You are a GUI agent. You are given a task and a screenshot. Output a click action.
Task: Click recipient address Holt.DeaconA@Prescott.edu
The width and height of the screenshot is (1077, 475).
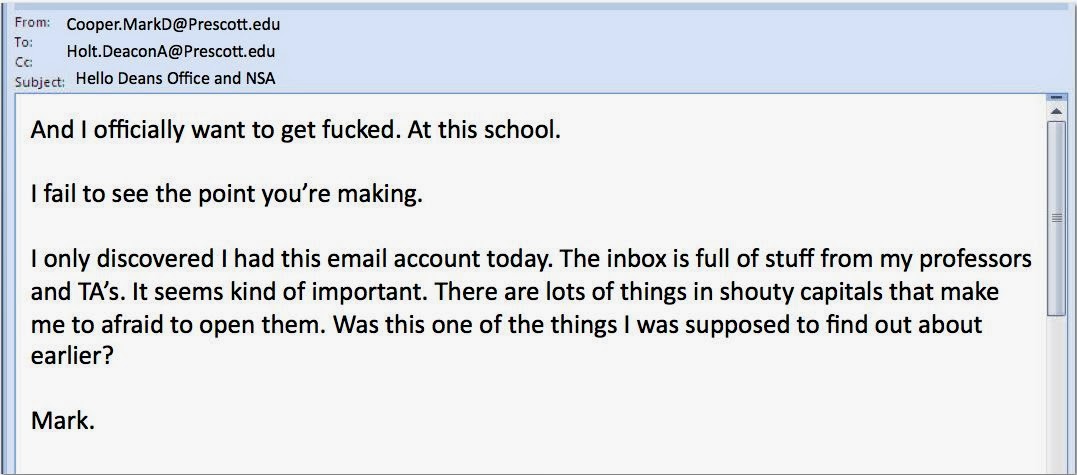[170, 51]
